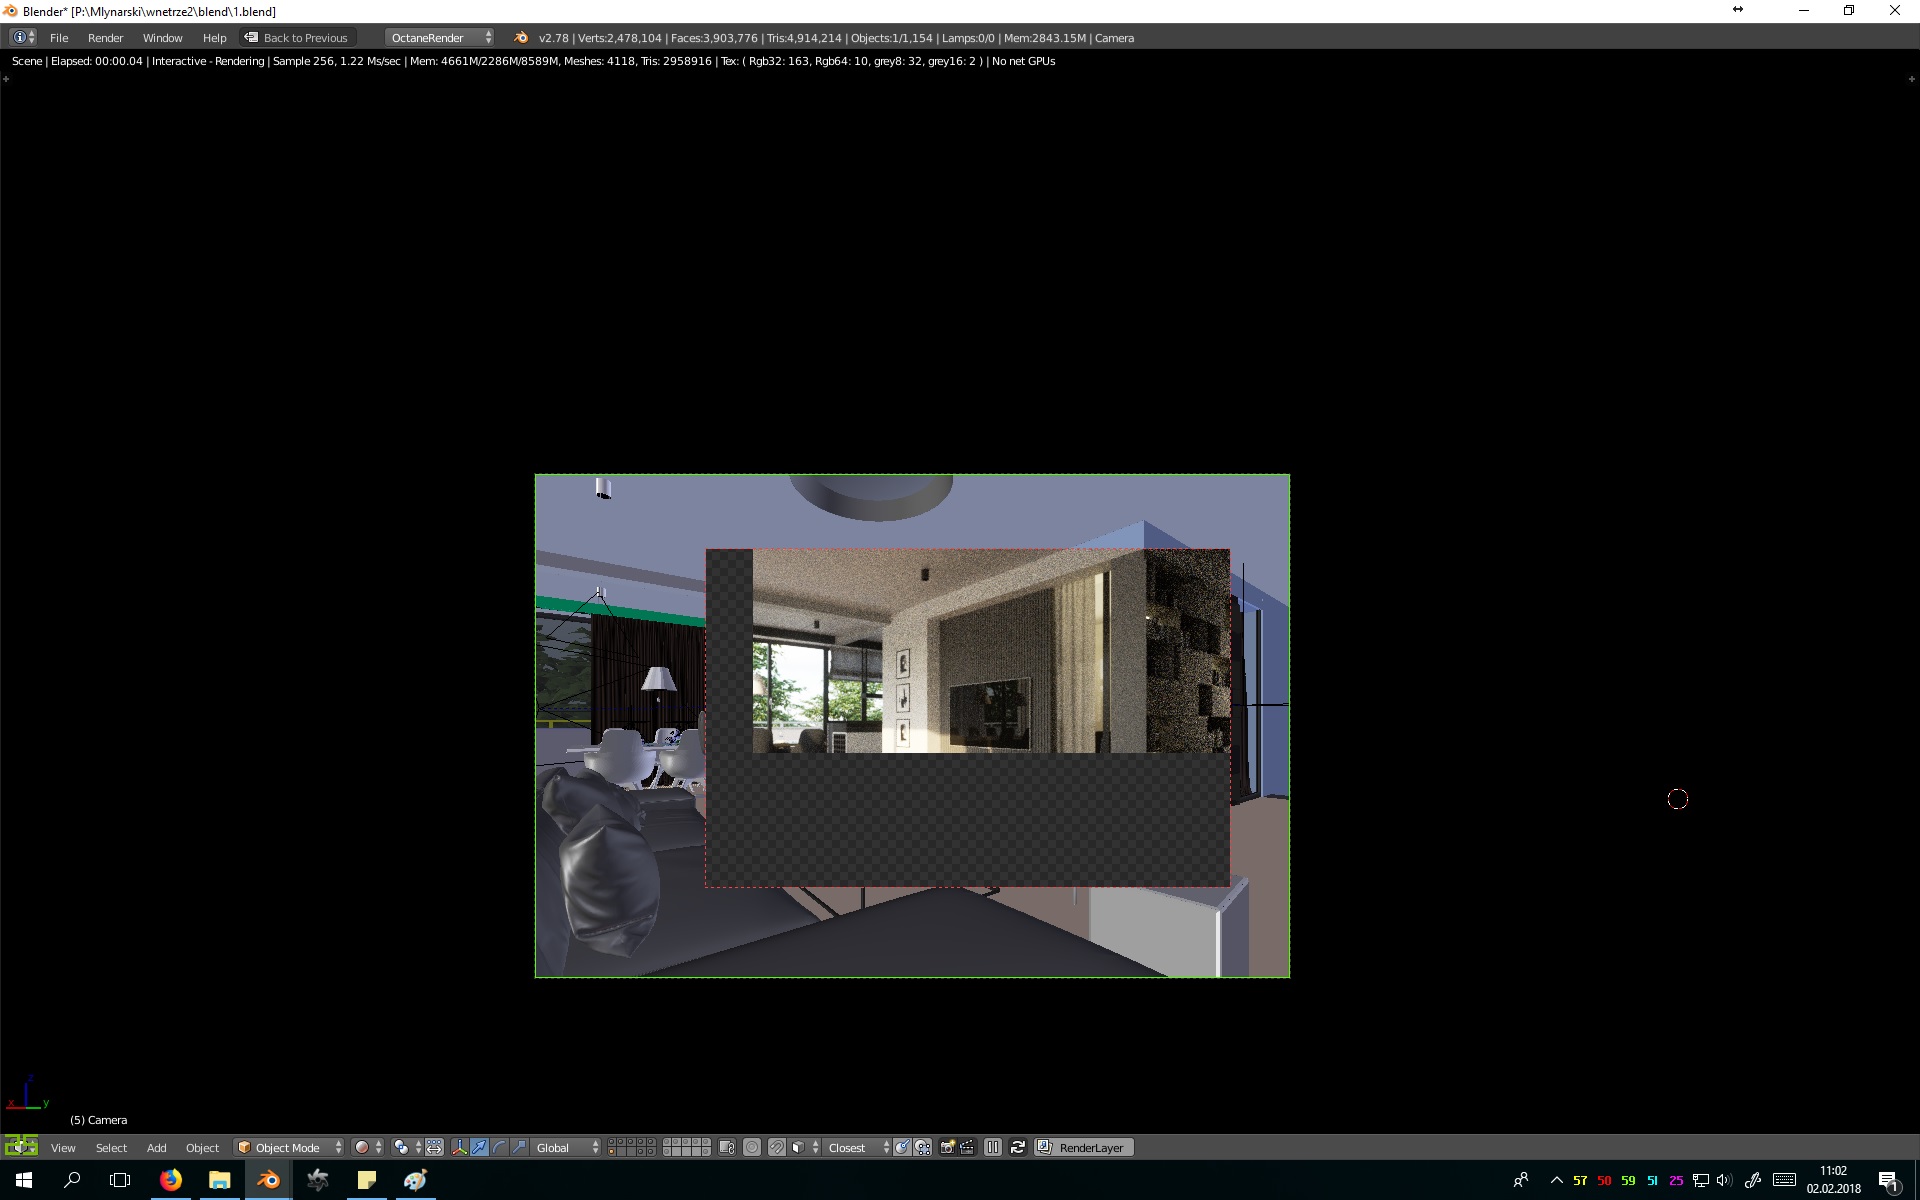Viewport: 1920px width, 1200px height.
Task: Click the refresh render arrows icon
Action: 1017,1147
